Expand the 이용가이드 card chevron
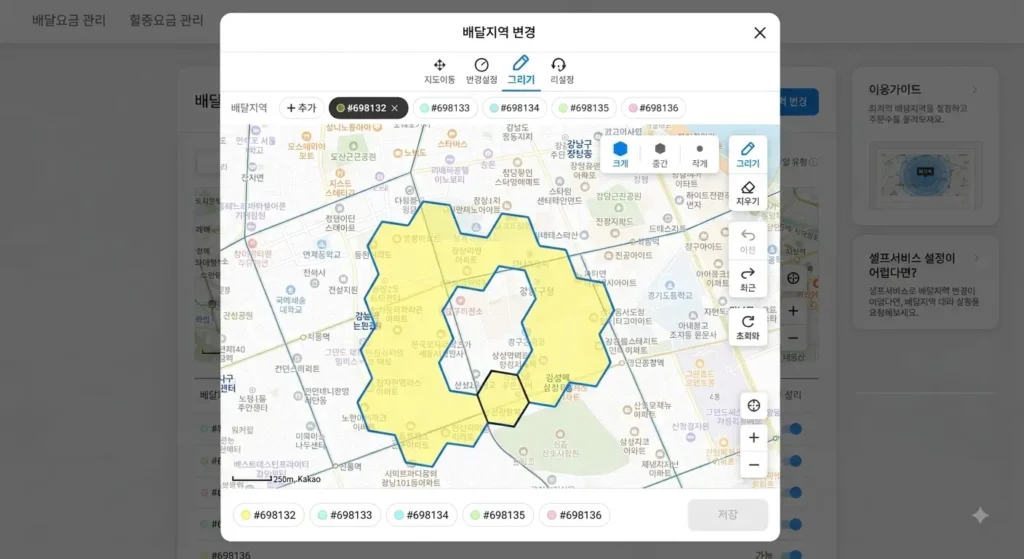This screenshot has width=1024, height=559. coord(975,89)
